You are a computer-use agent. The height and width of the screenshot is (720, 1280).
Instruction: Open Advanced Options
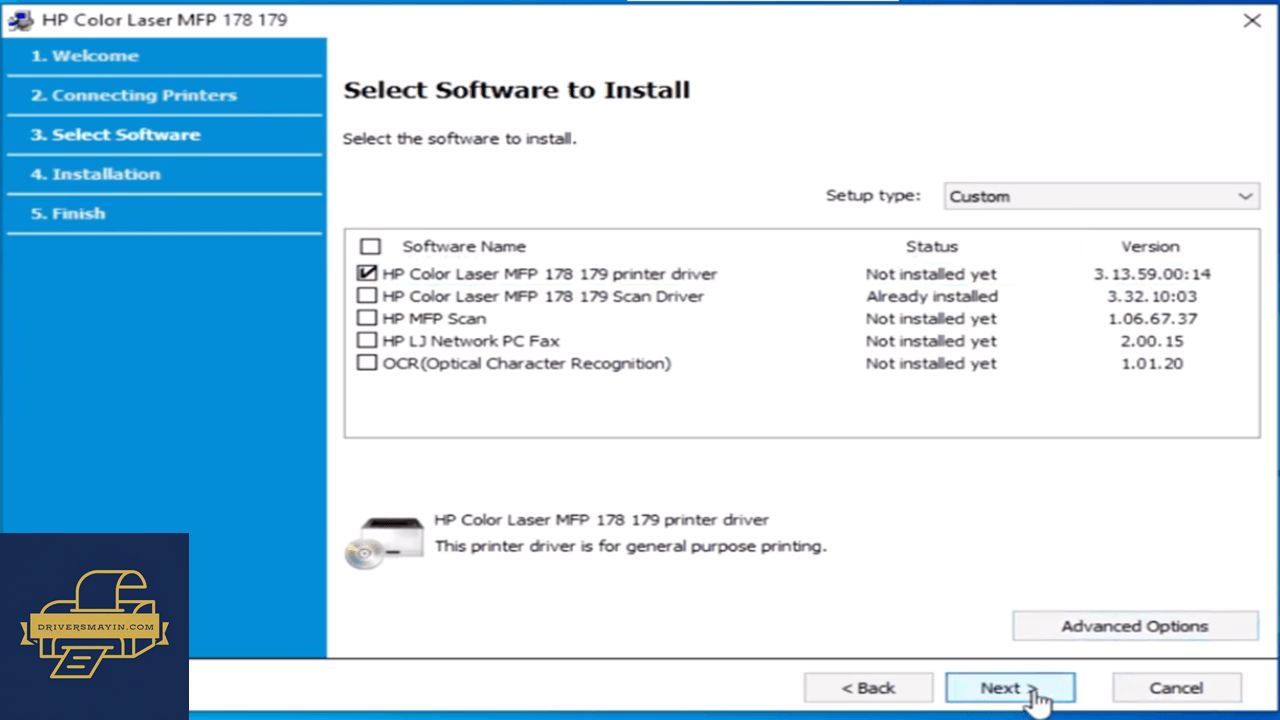(1135, 626)
